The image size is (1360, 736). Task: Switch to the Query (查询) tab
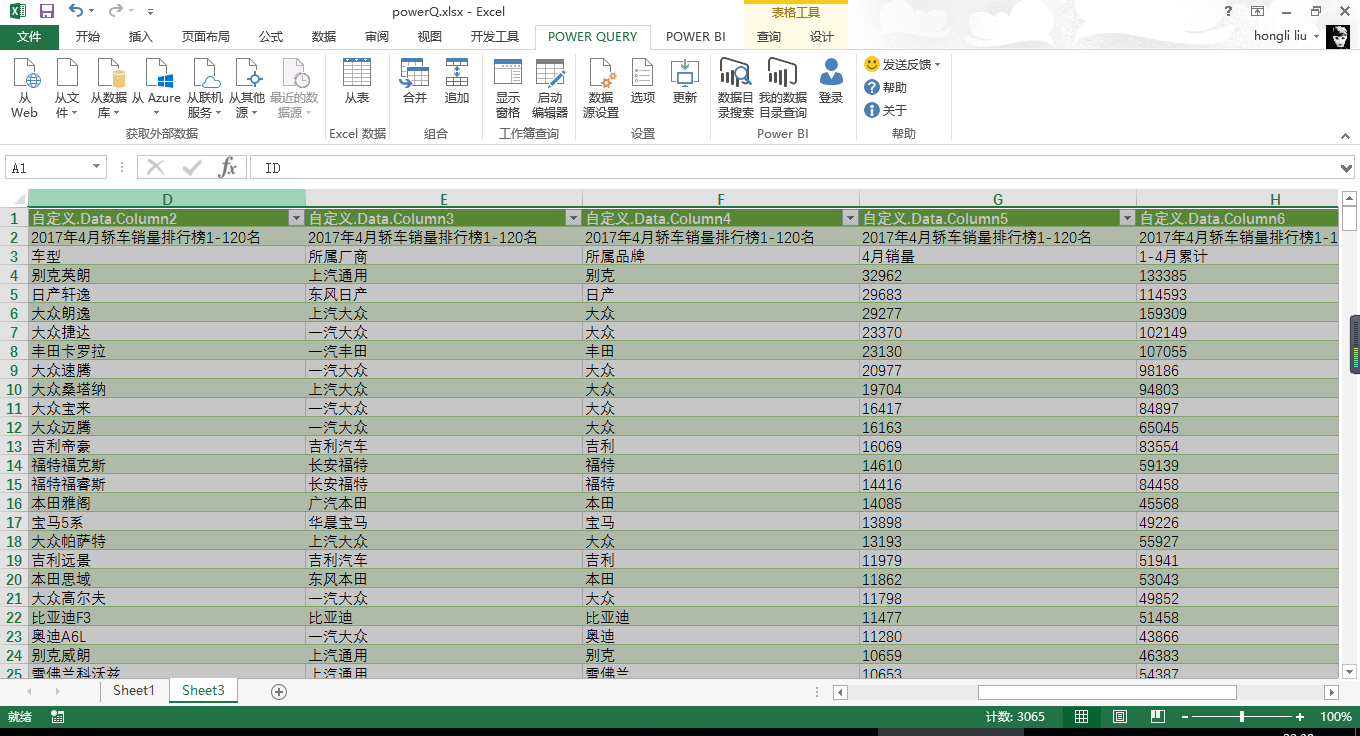coord(769,37)
